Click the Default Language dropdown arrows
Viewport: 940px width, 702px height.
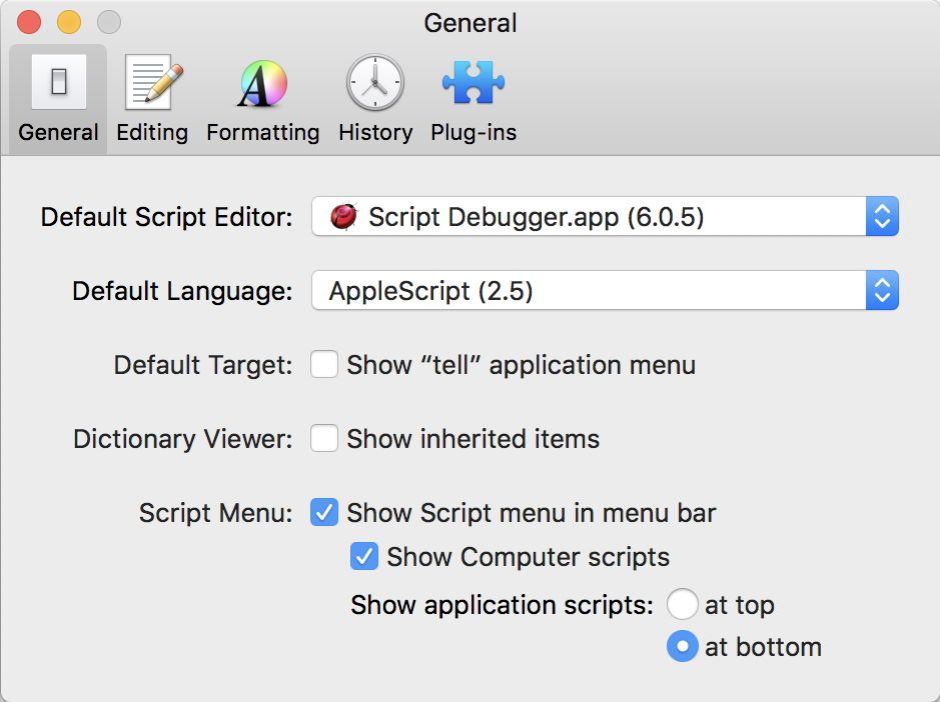[882, 291]
